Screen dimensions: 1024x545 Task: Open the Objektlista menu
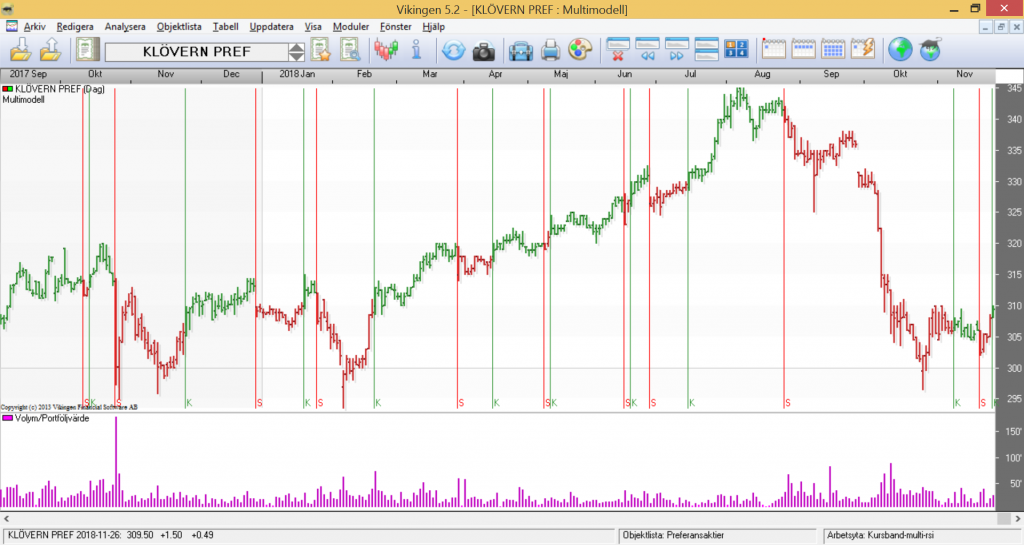(x=179, y=26)
